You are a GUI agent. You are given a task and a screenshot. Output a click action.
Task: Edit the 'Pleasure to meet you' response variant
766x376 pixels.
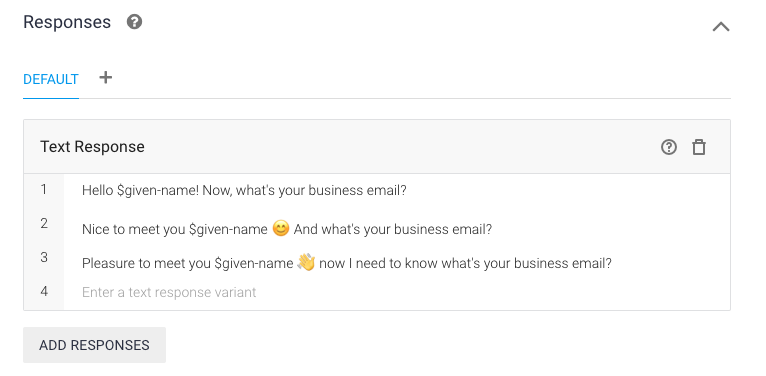pyautogui.click(x=397, y=263)
